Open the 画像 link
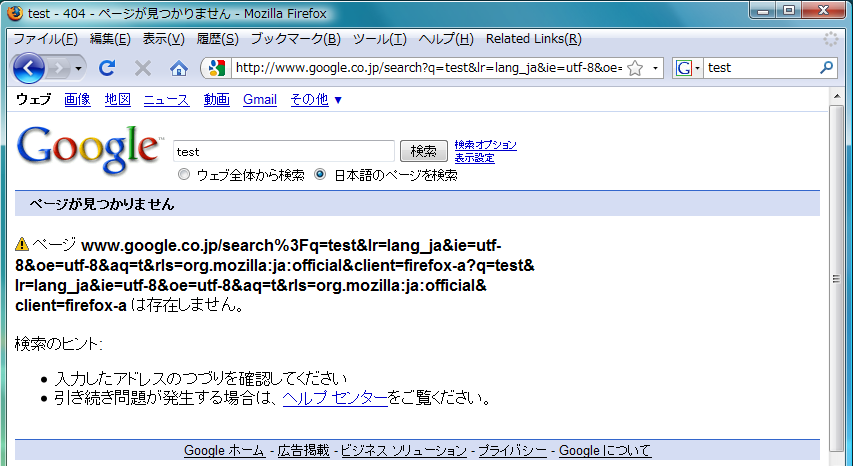The width and height of the screenshot is (853, 466). tap(77, 100)
